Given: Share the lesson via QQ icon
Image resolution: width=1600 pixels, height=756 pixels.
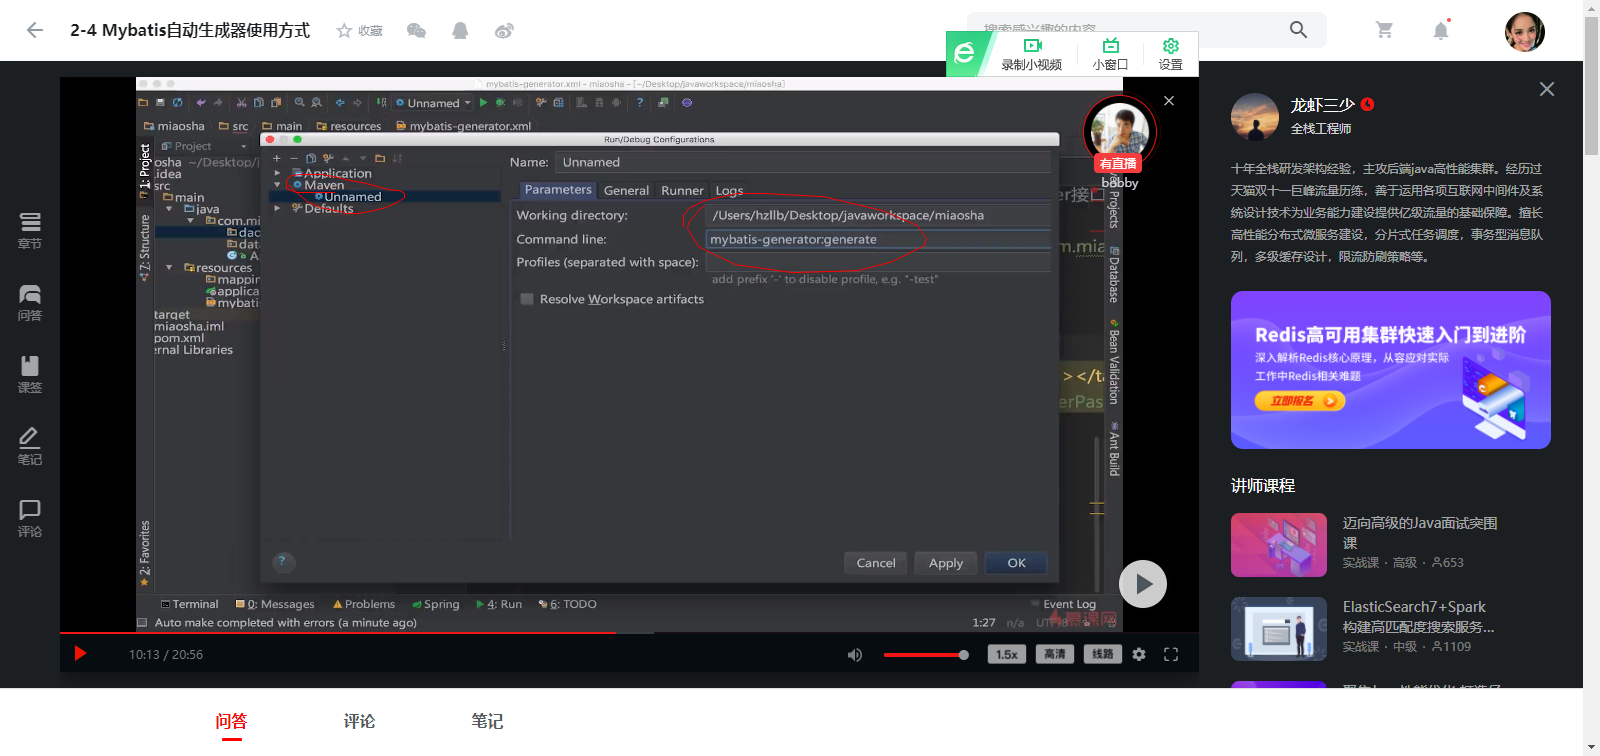Looking at the screenshot, I should tap(460, 31).
